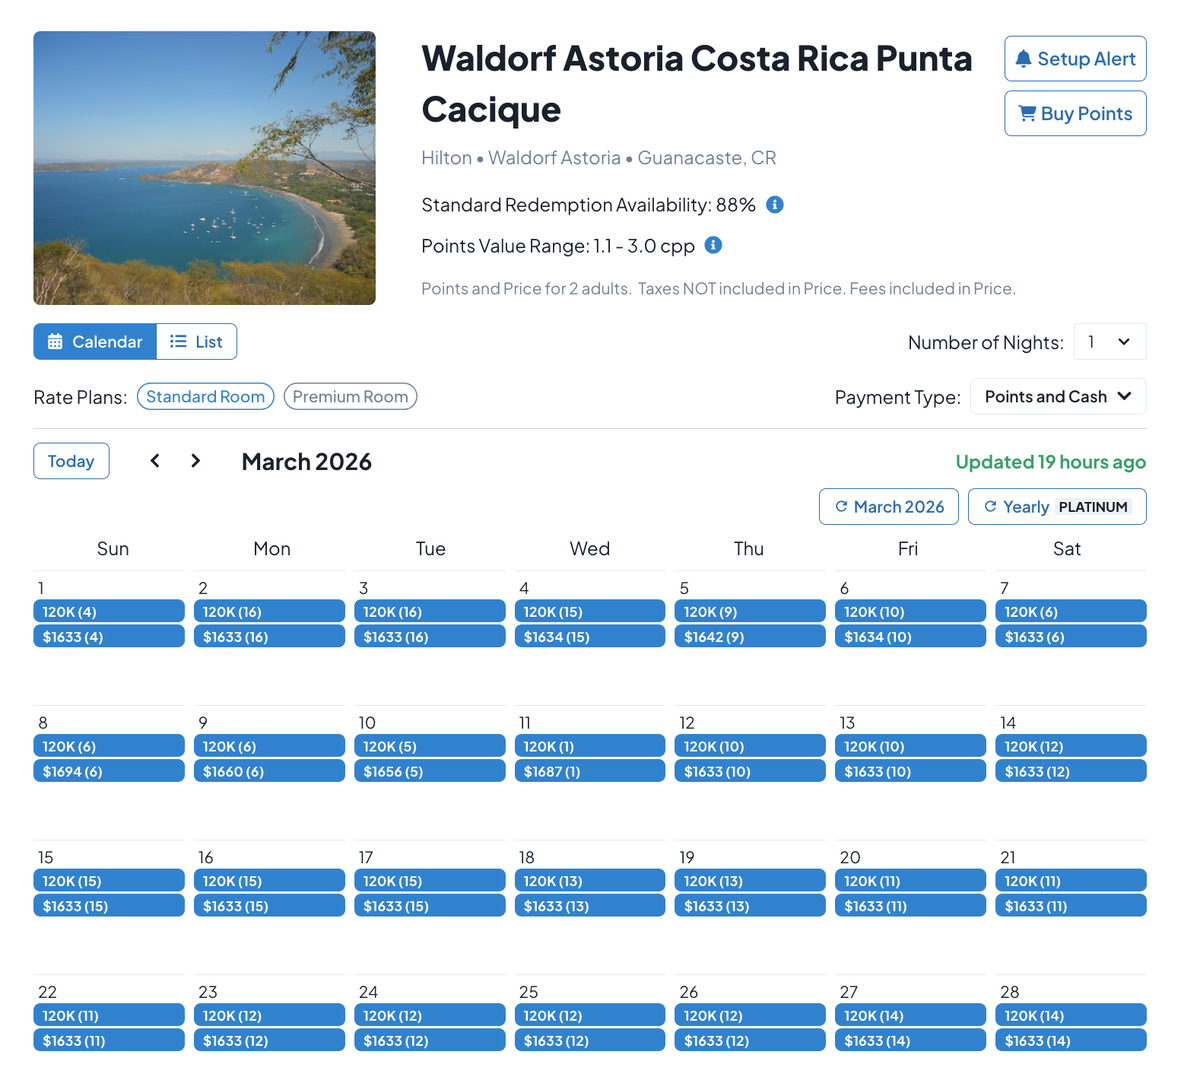Image resolution: width=1200 pixels, height=1077 pixels.
Task: Select $1687 (1) on March 11
Action: (x=590, y=771)
